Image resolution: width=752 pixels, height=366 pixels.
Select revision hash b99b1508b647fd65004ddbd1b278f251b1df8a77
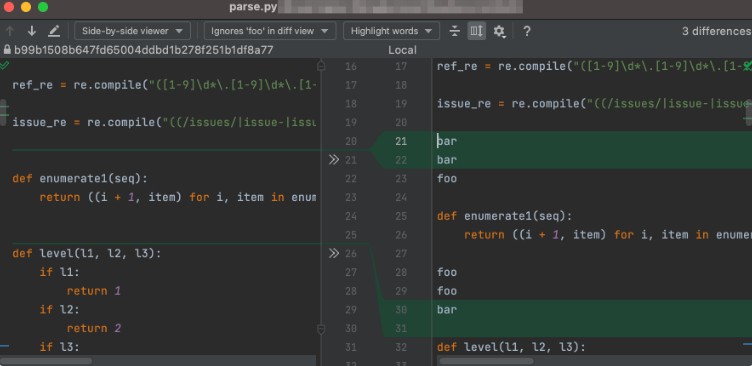point(143,50)
